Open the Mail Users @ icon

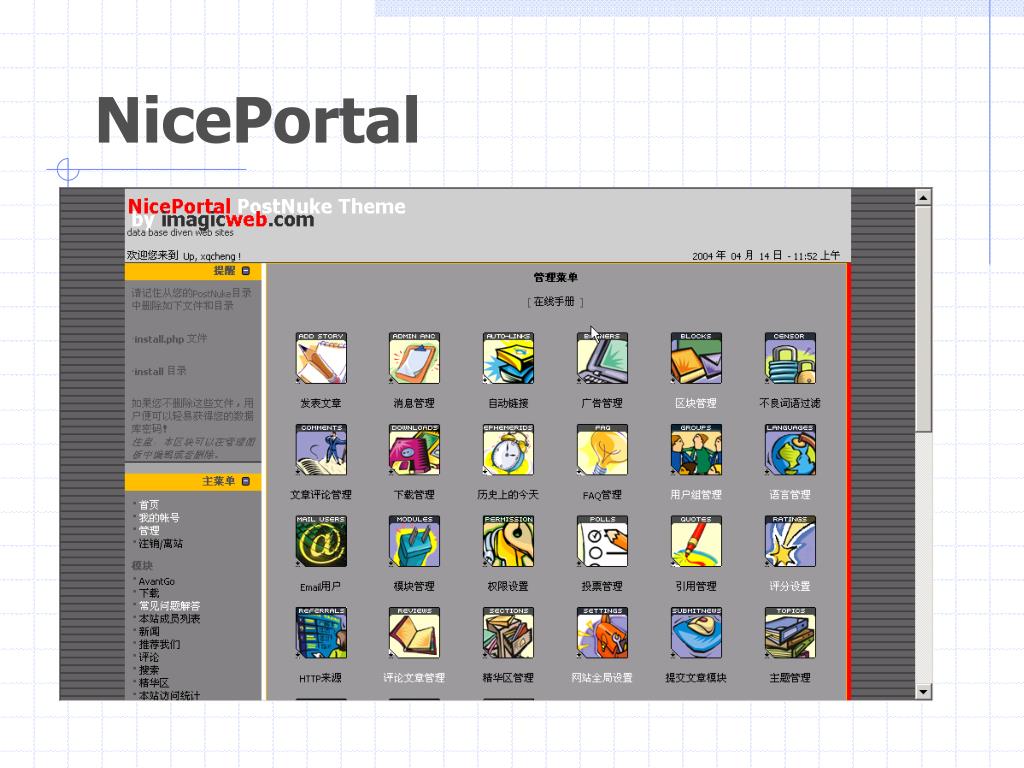click(321, 541)
